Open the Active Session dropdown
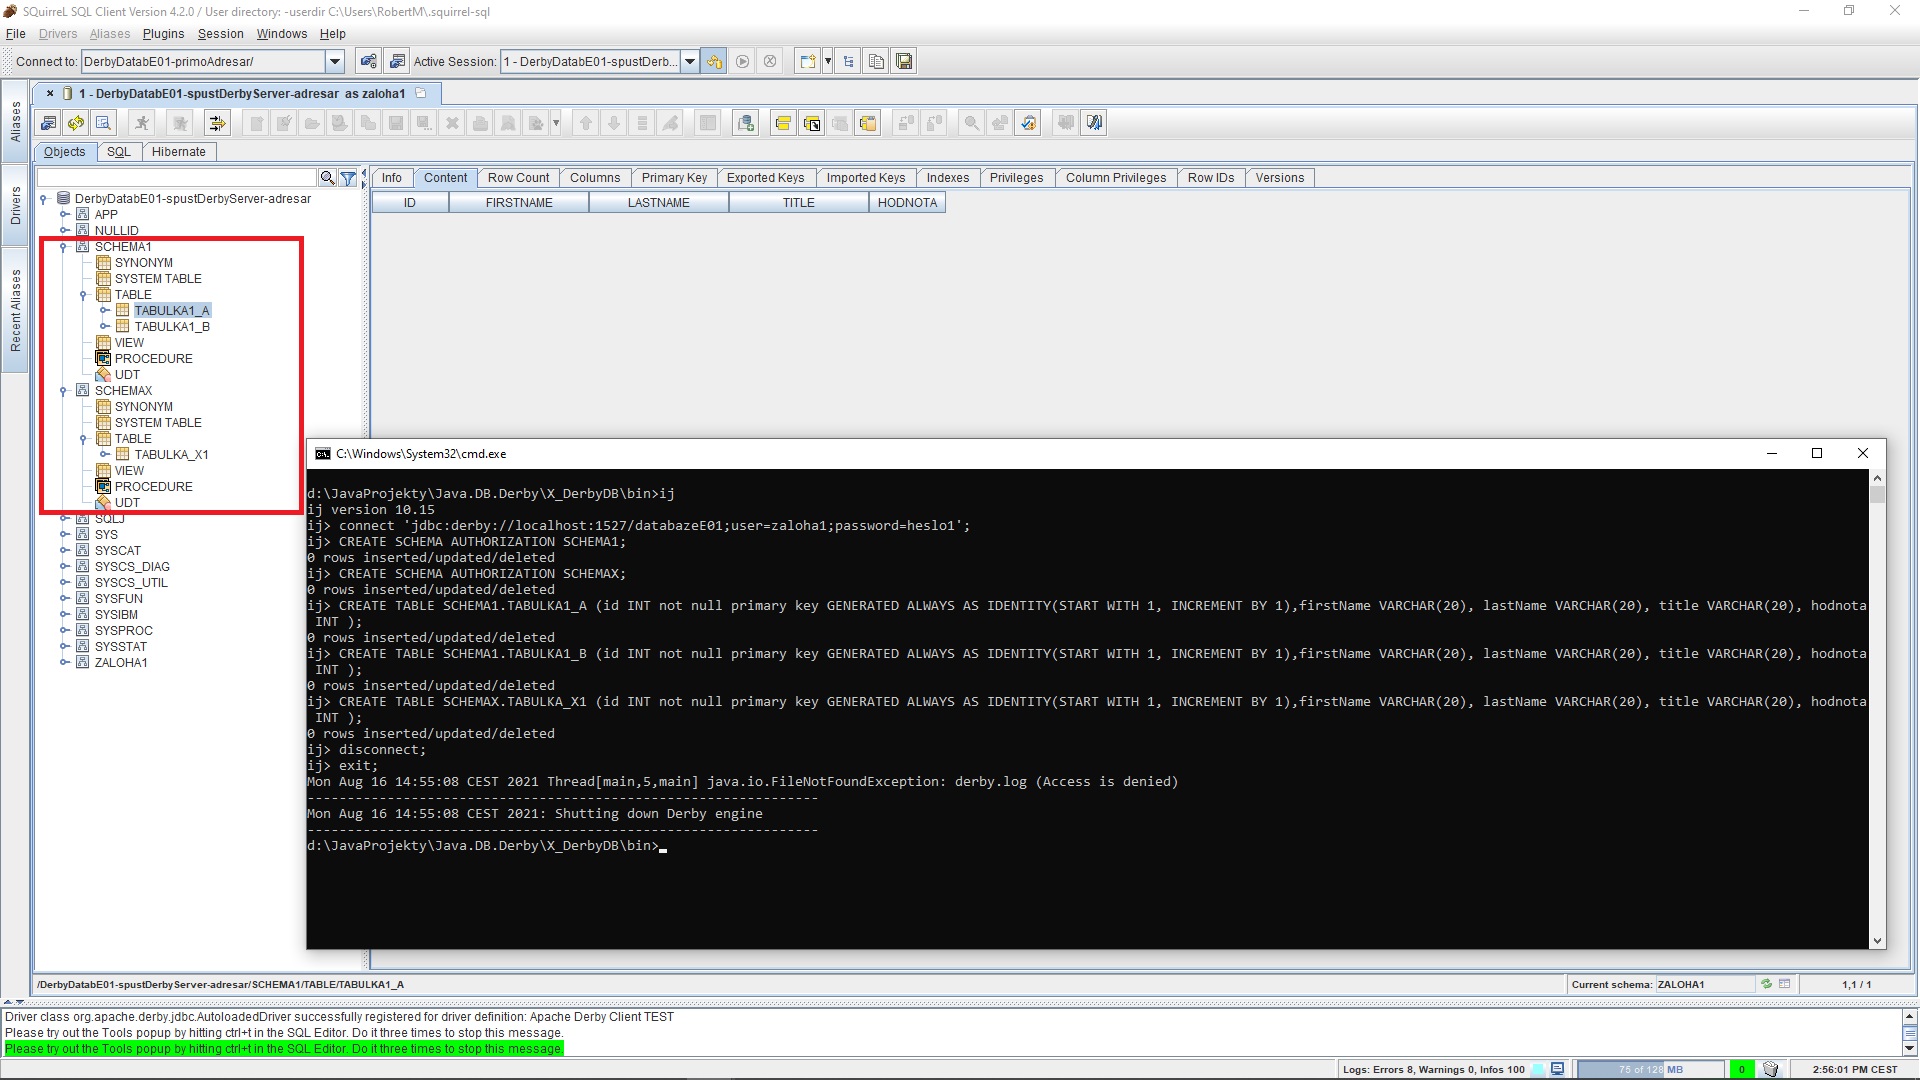Screen dimensions: 1920x1080 (x=689, y=62)
